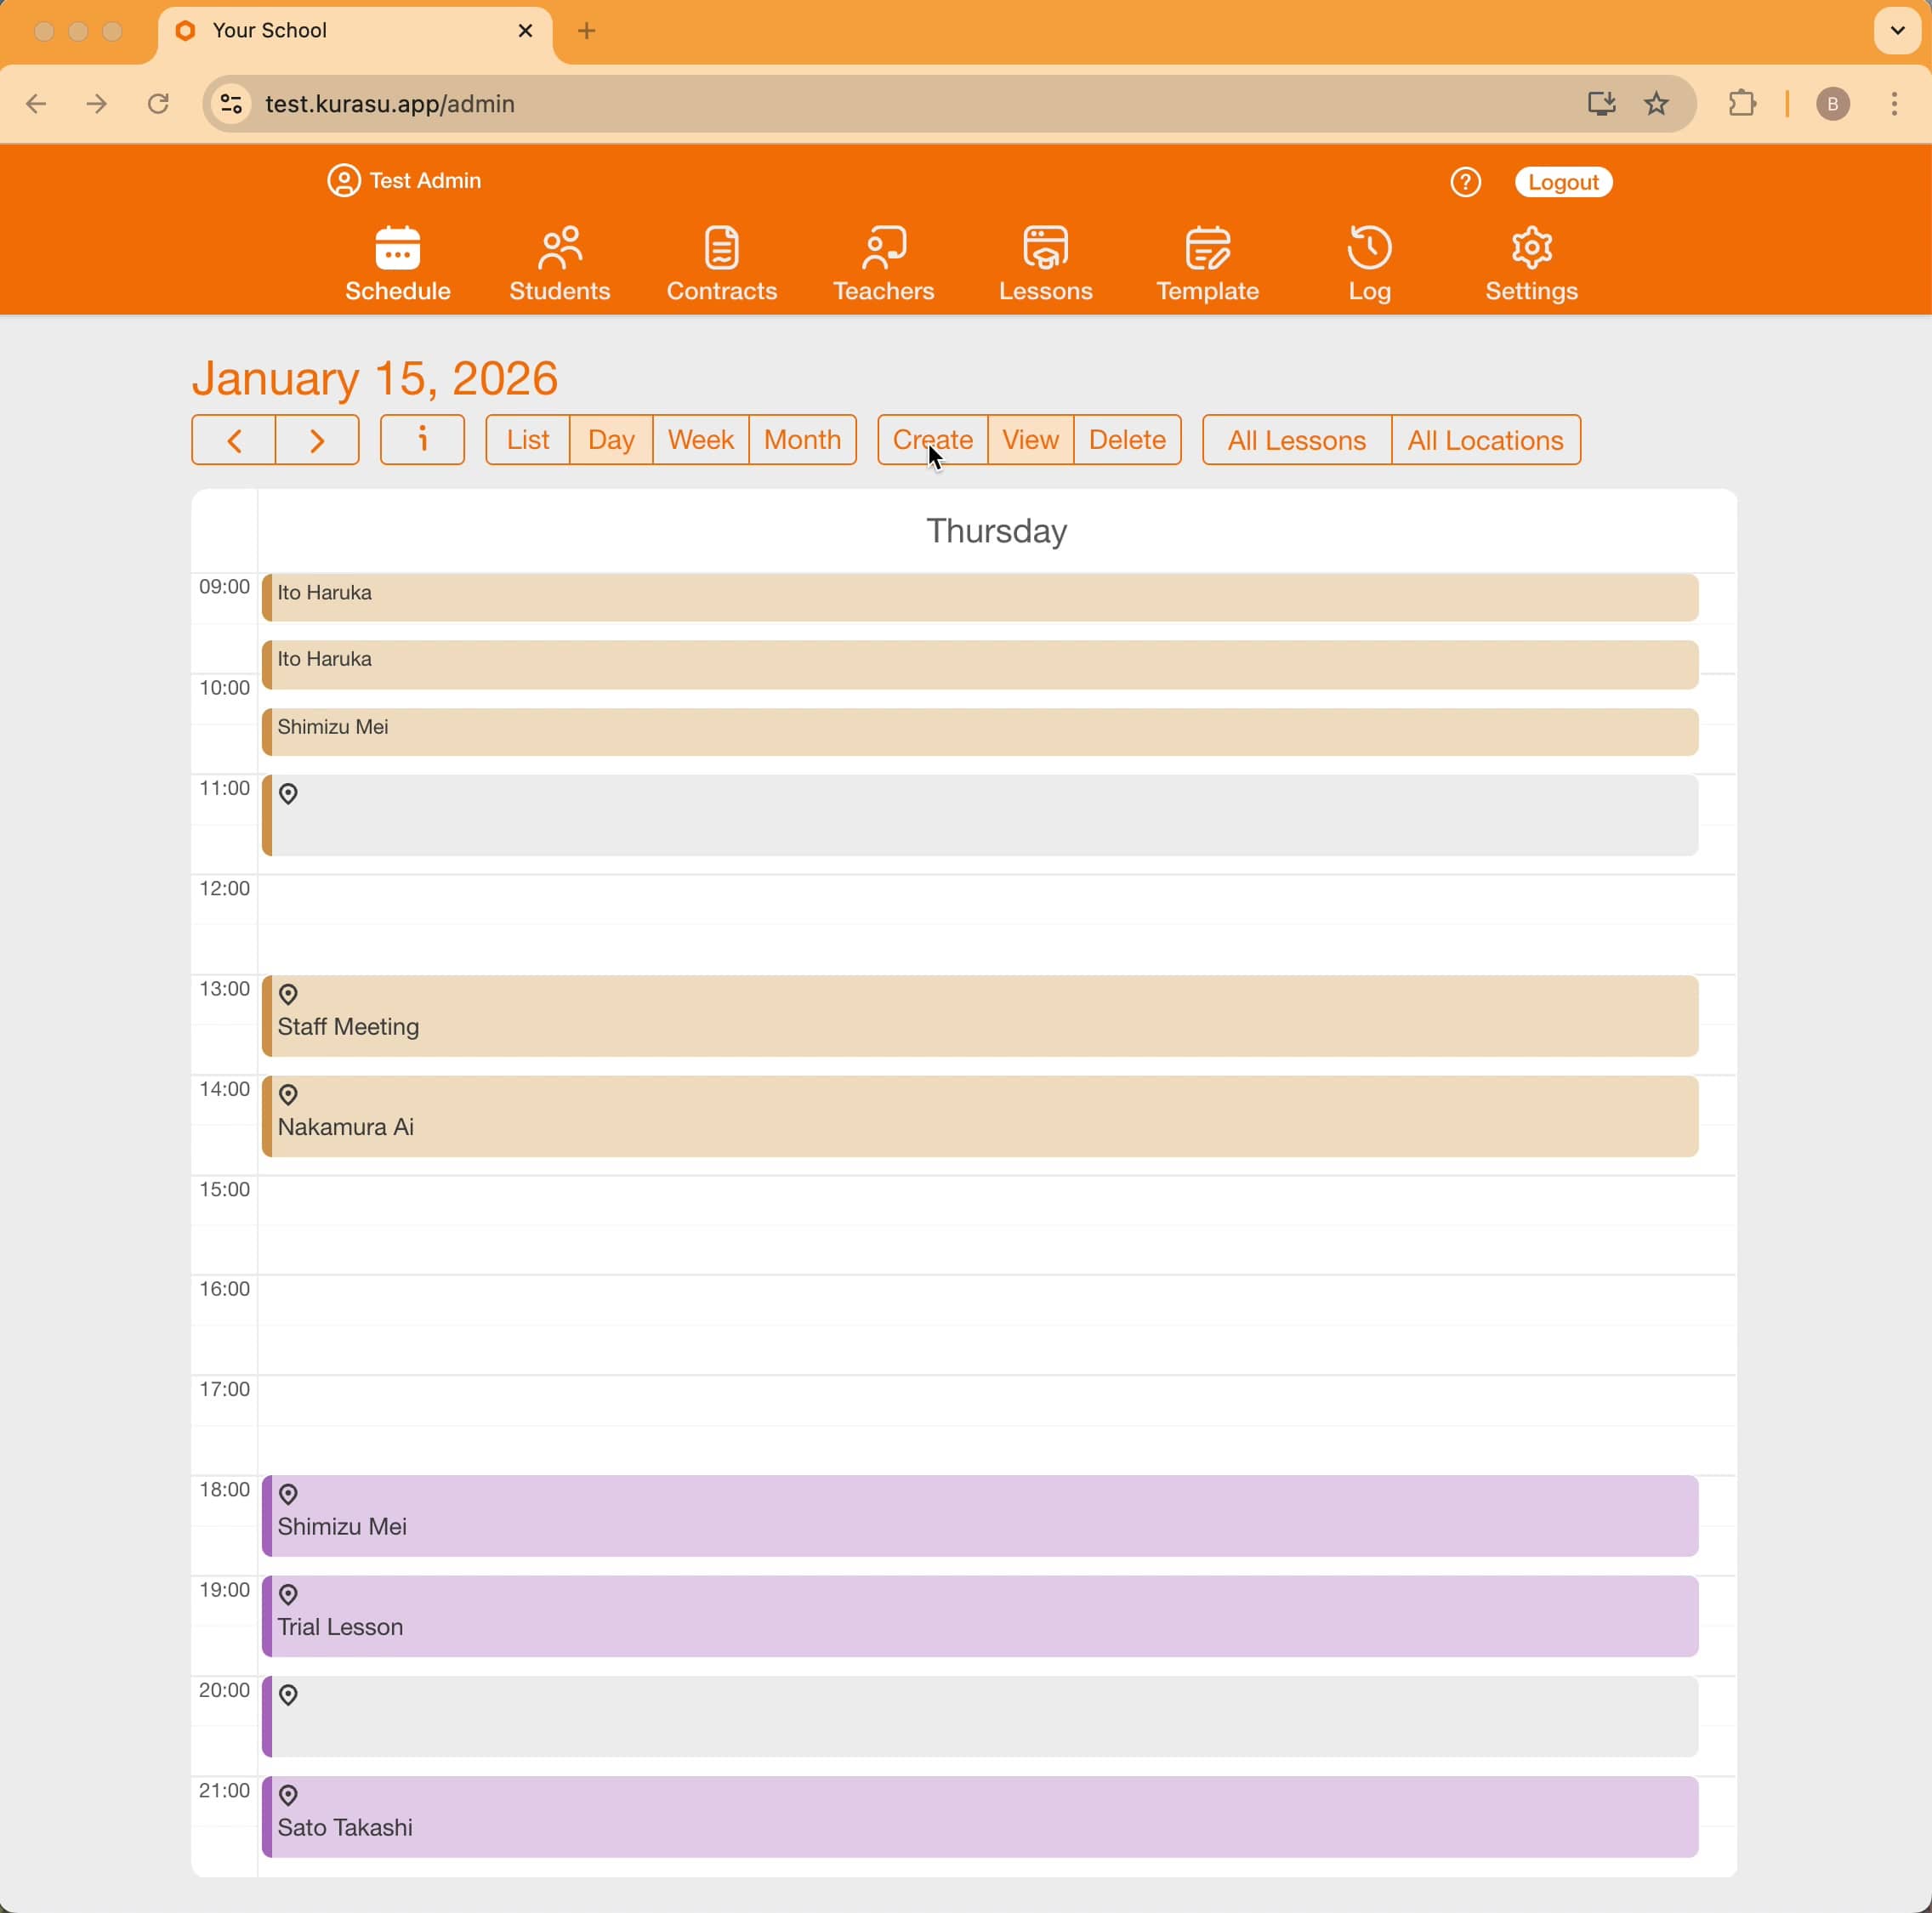The height and width of the screenshot is (1913, 1932).
Task: Select the Staff Meeting event
Action: (900, 1016)
